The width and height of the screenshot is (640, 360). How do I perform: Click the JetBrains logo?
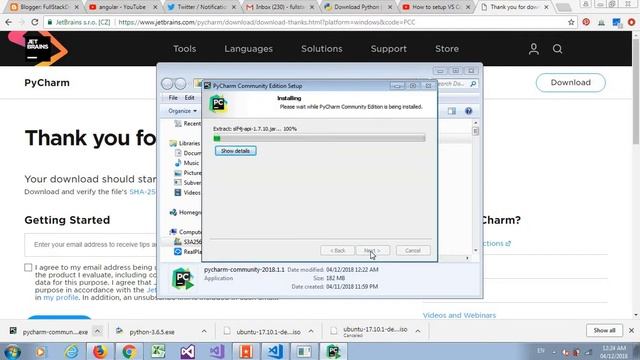click(x=38, y=49)
